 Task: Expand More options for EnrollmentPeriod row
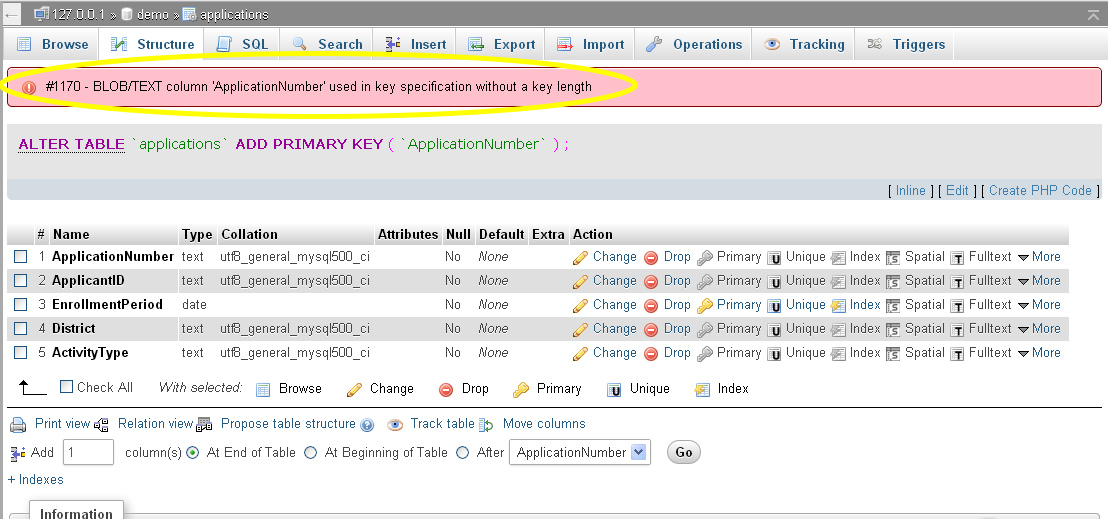[x=1039, y=305]
